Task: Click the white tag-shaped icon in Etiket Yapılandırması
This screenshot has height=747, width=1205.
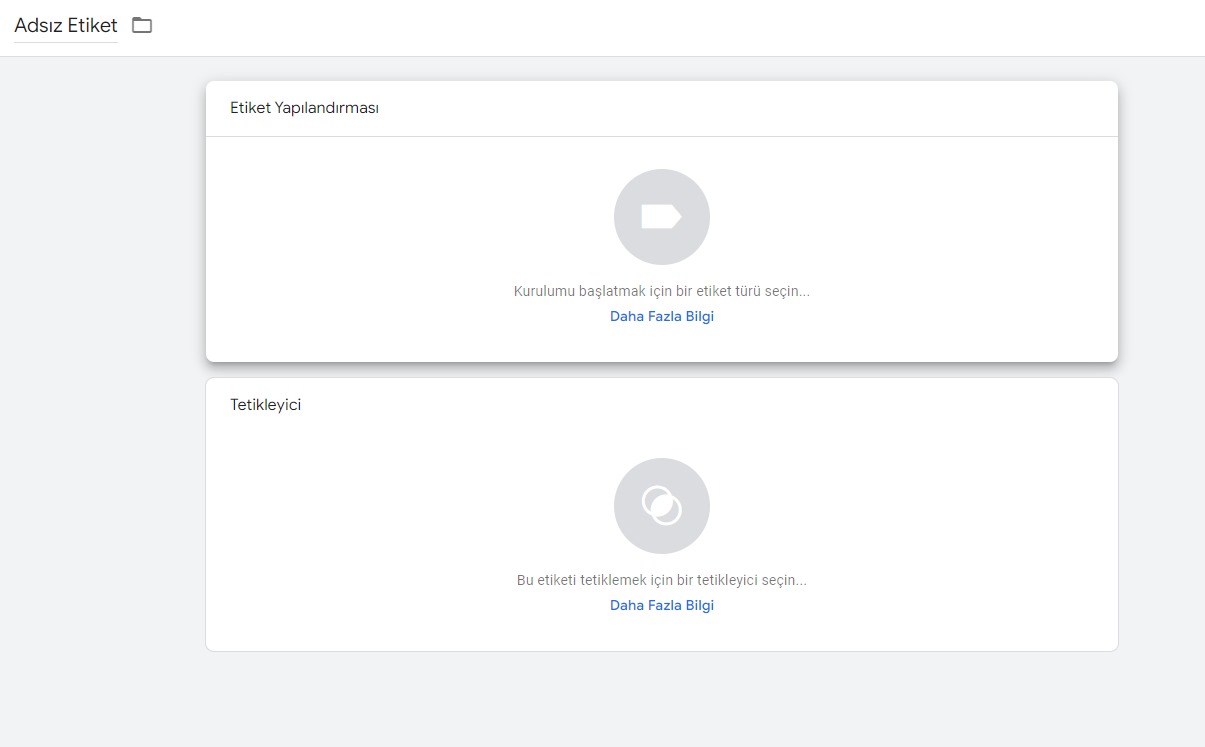Action: (x=660, y=217)
